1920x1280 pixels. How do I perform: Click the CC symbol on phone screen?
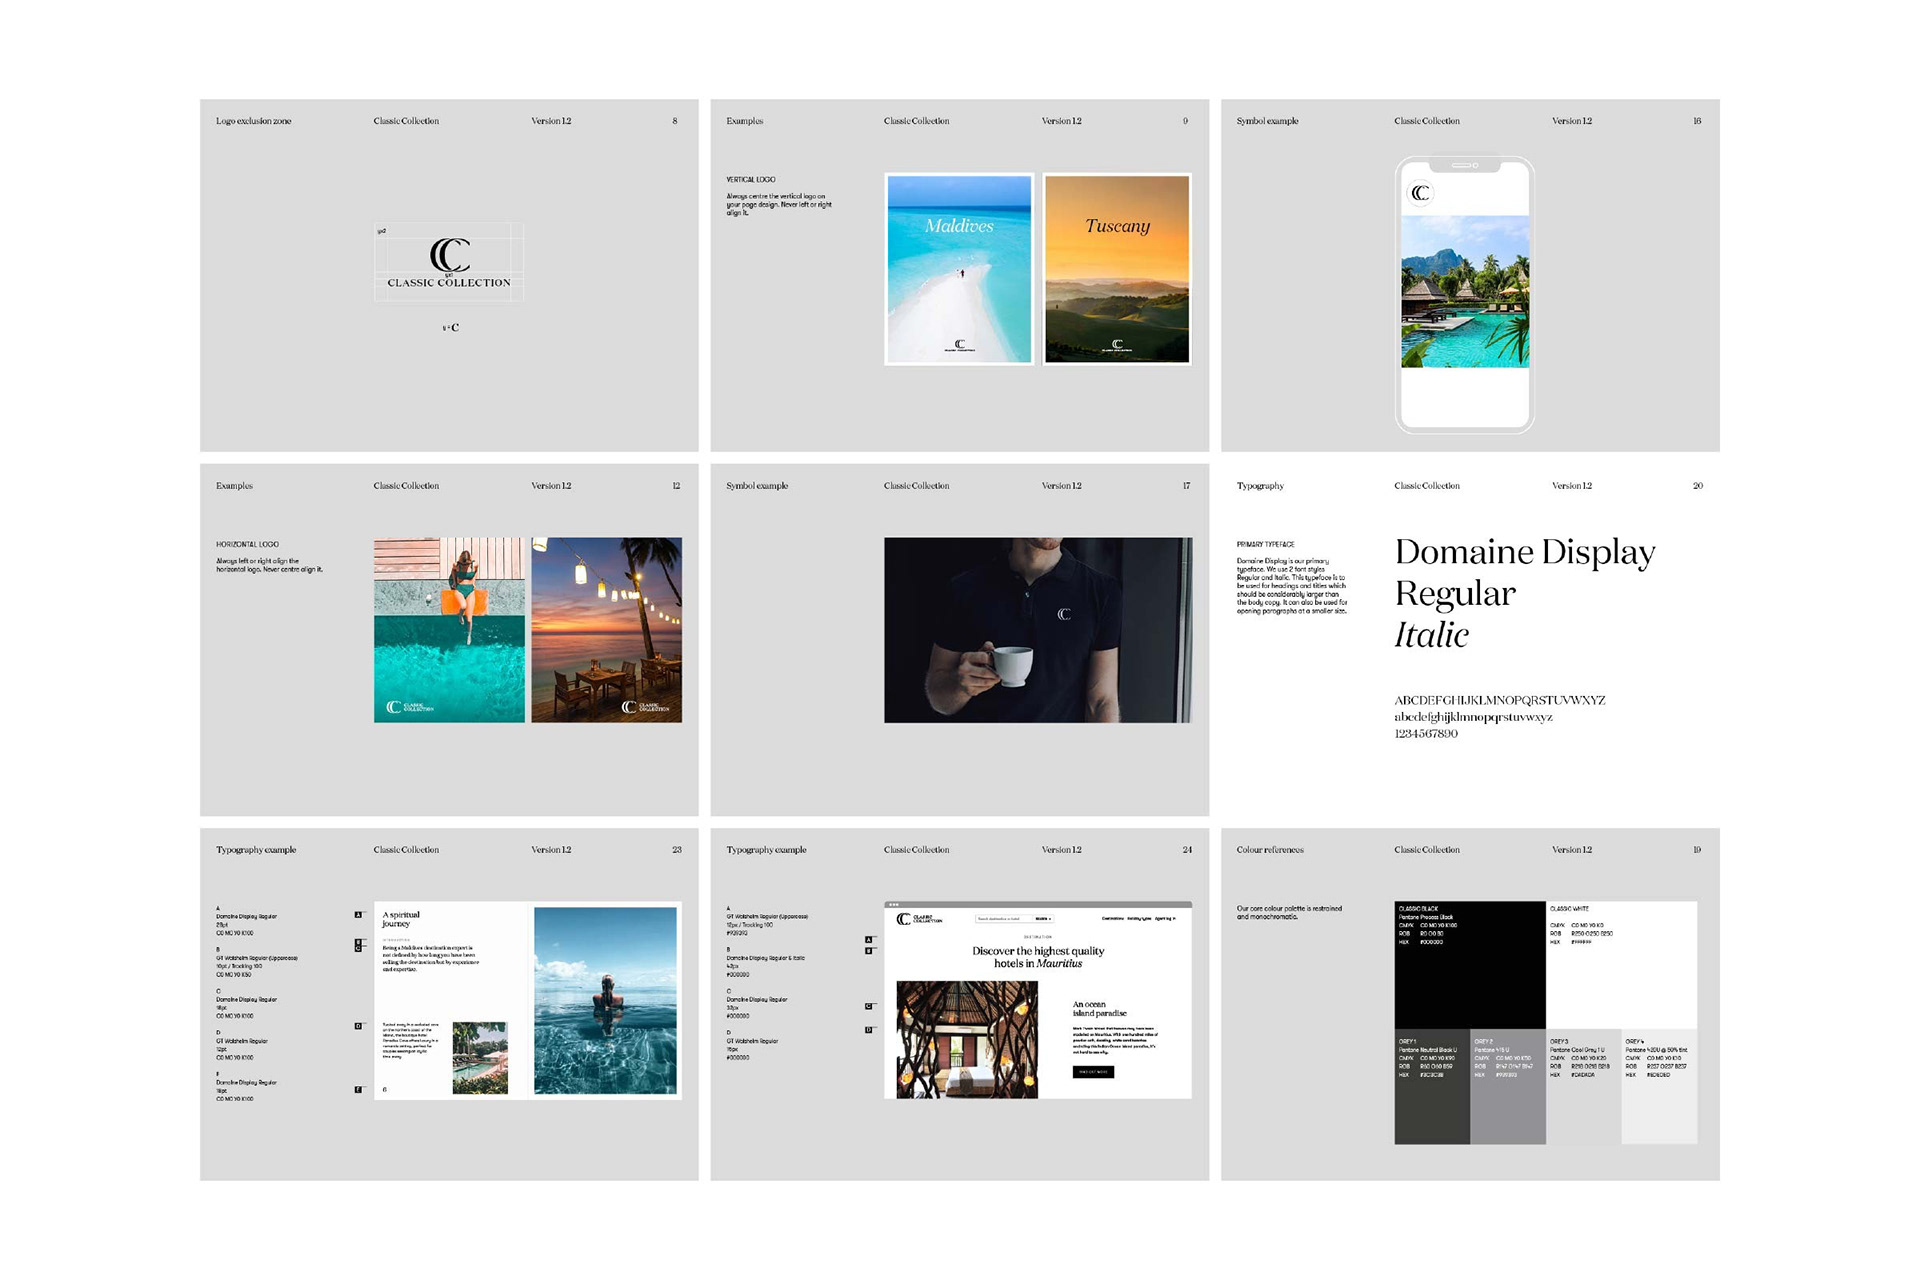pos(1420,193)
